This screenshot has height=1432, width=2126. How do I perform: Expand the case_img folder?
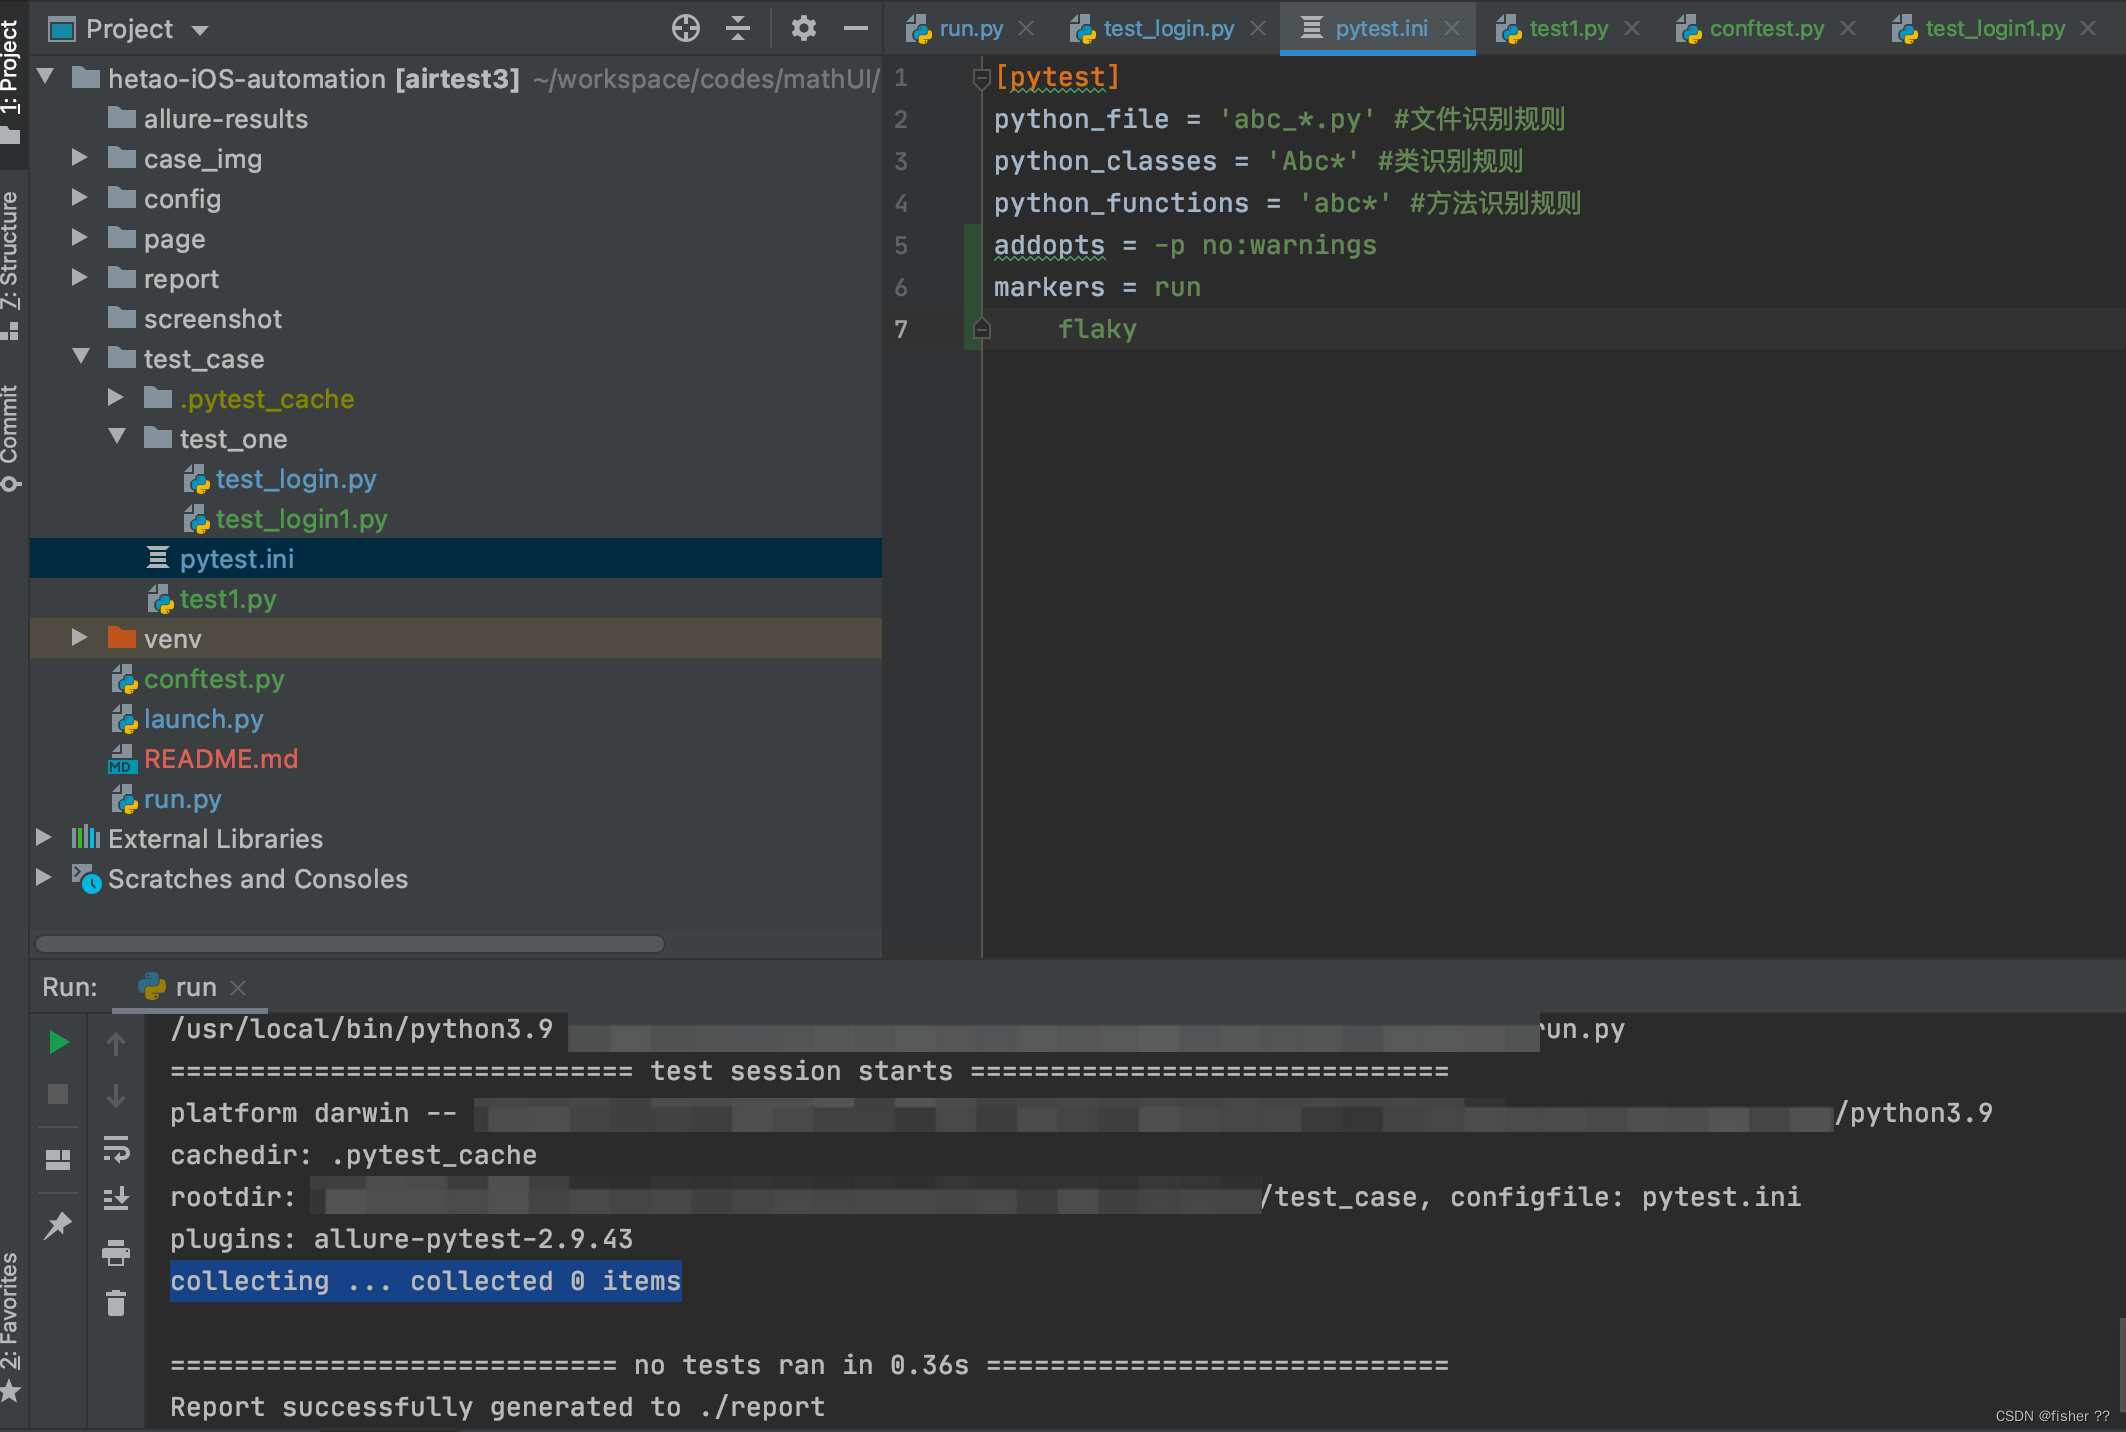(80, 158)
